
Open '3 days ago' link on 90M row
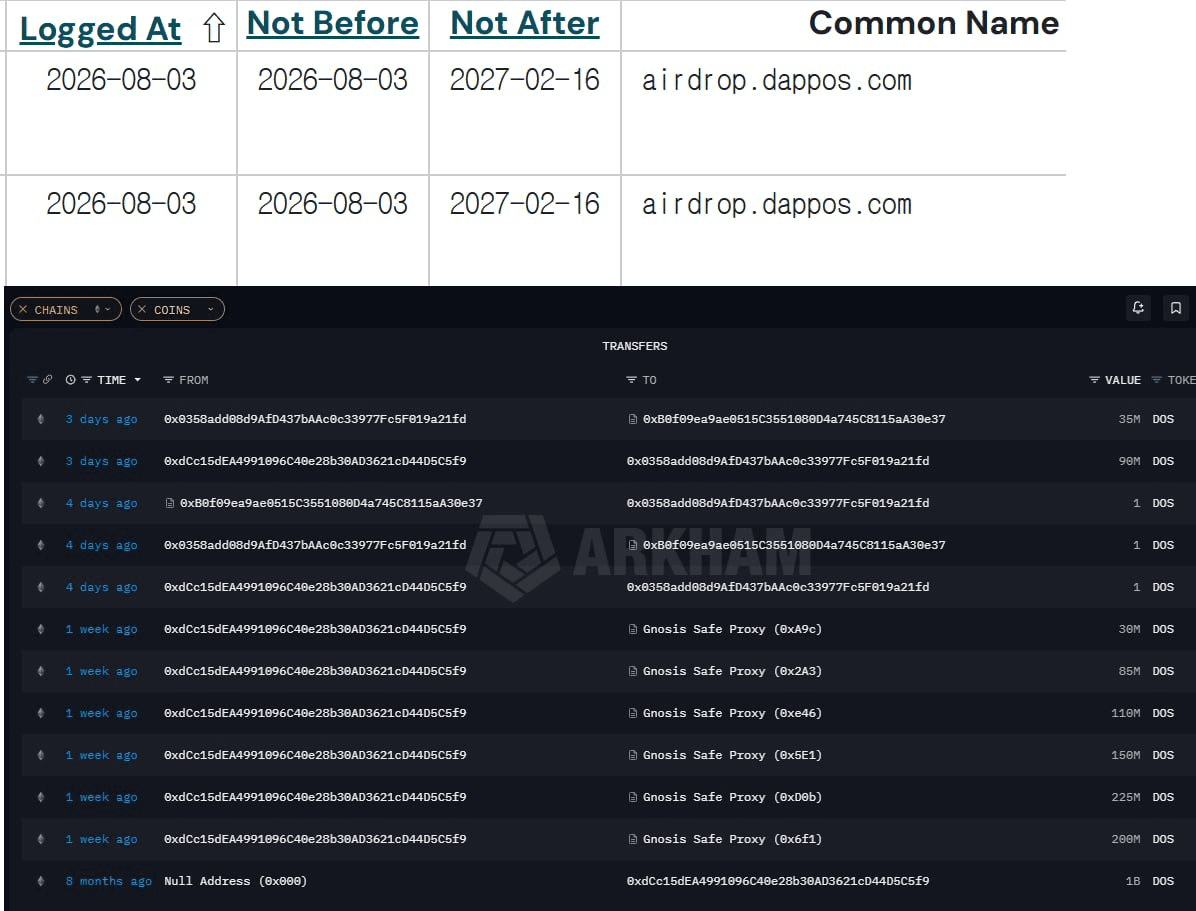(x=101, y=461)
